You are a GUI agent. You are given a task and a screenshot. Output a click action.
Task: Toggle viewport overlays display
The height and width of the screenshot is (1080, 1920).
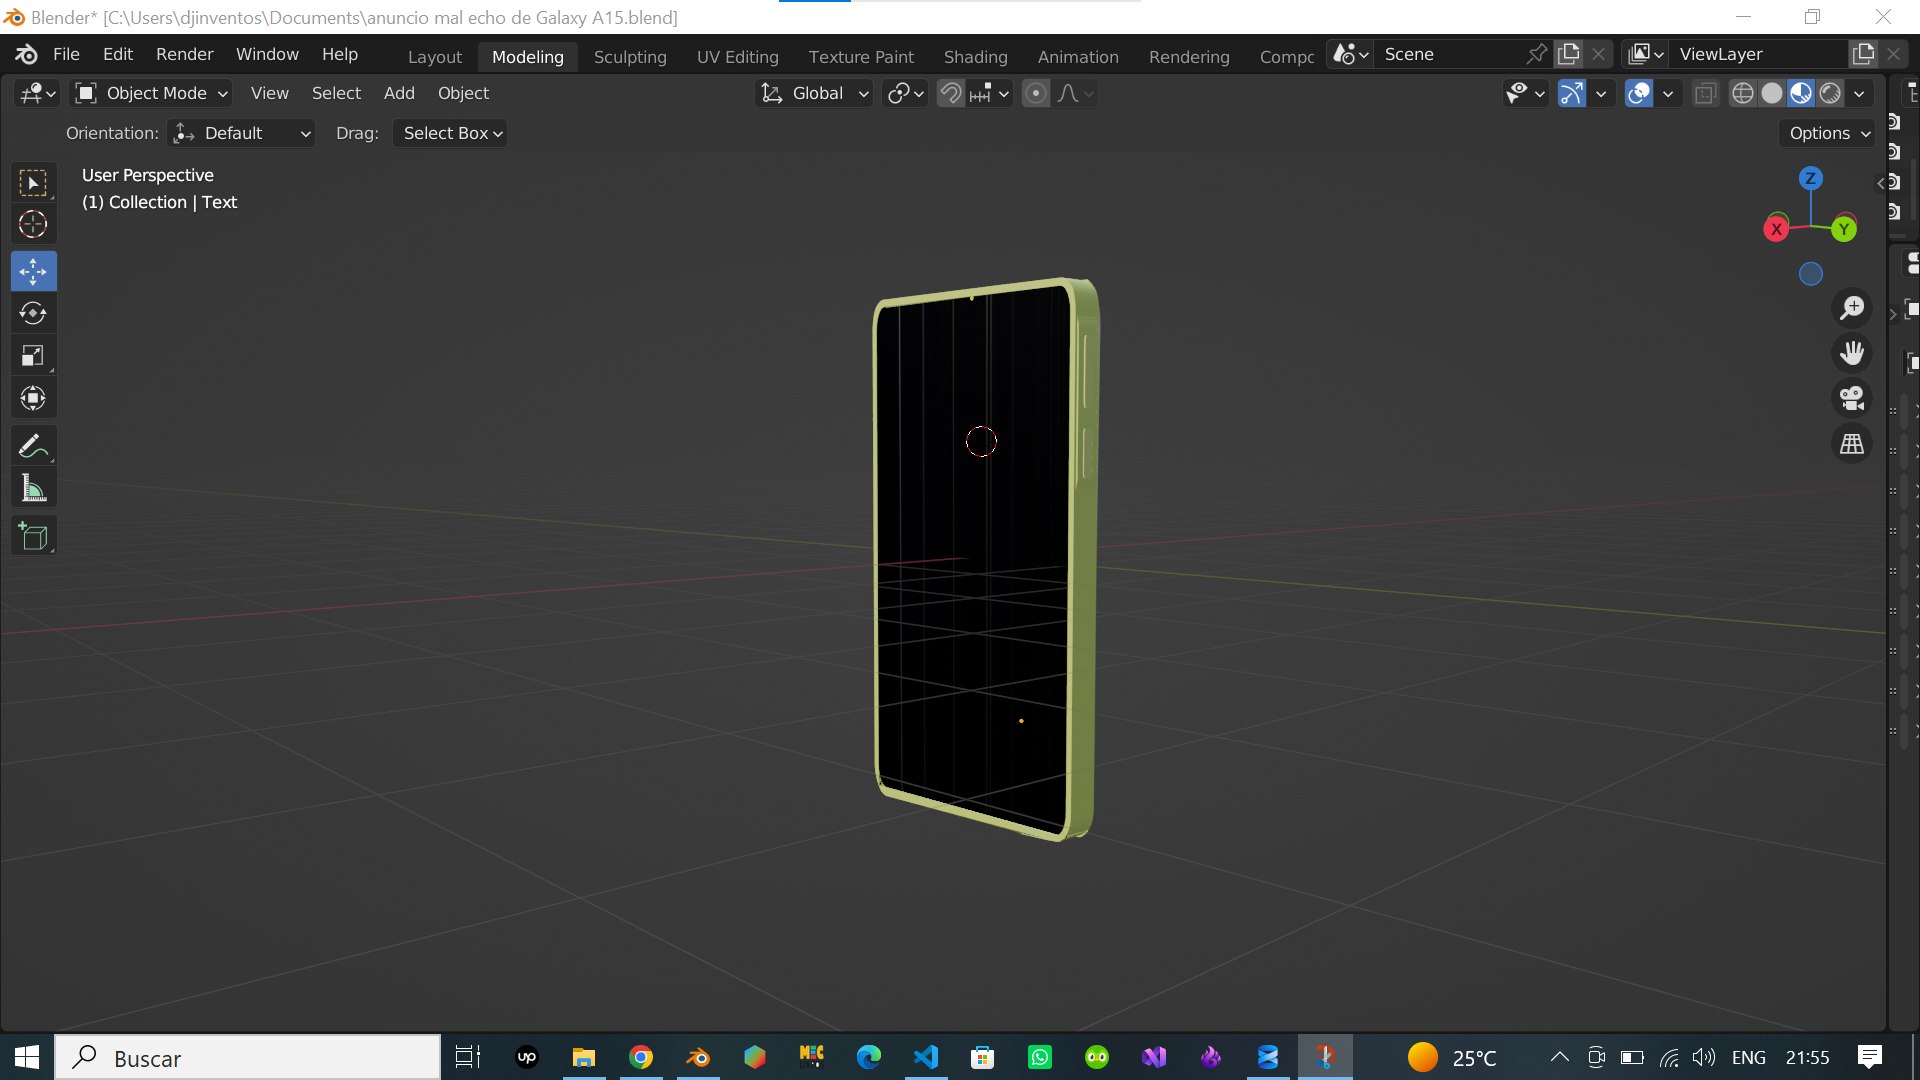pos(1638,93)
